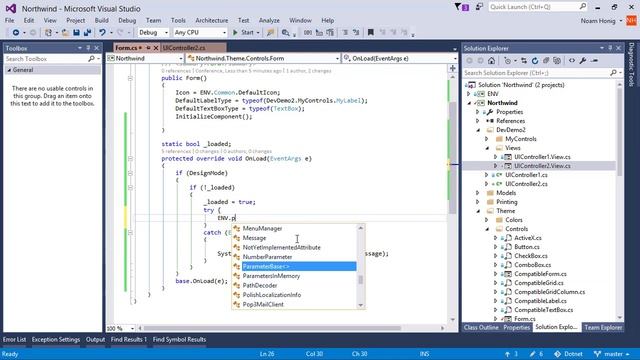The image size is (640, 360).
Task: Click the uncomment lines toolbar icon
Action: 356,33
